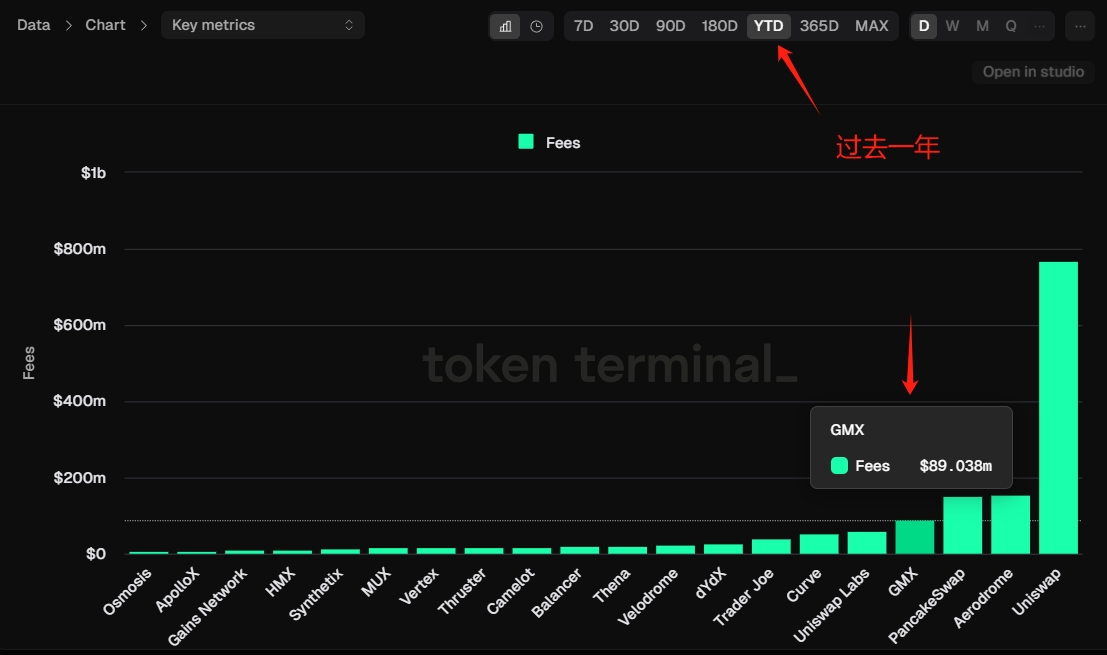Viewport: 1107px width, 655px height.
Task: Switch the range to 365D
Action: (x=819, y=26)
